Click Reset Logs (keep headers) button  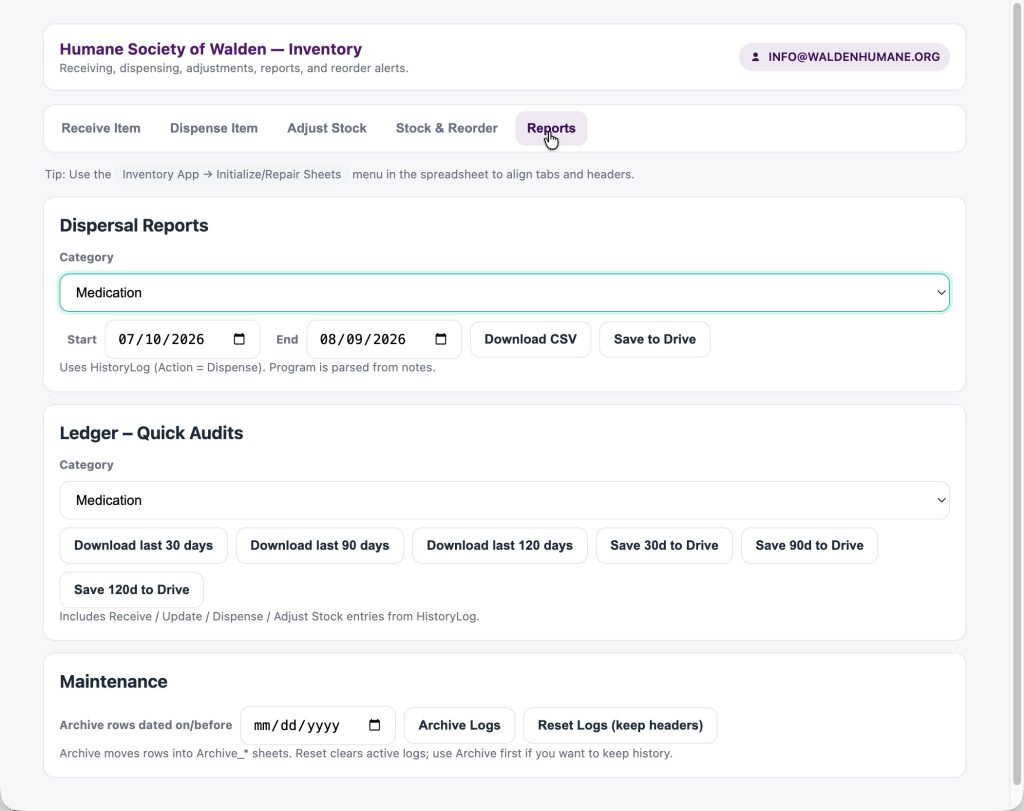620,725
